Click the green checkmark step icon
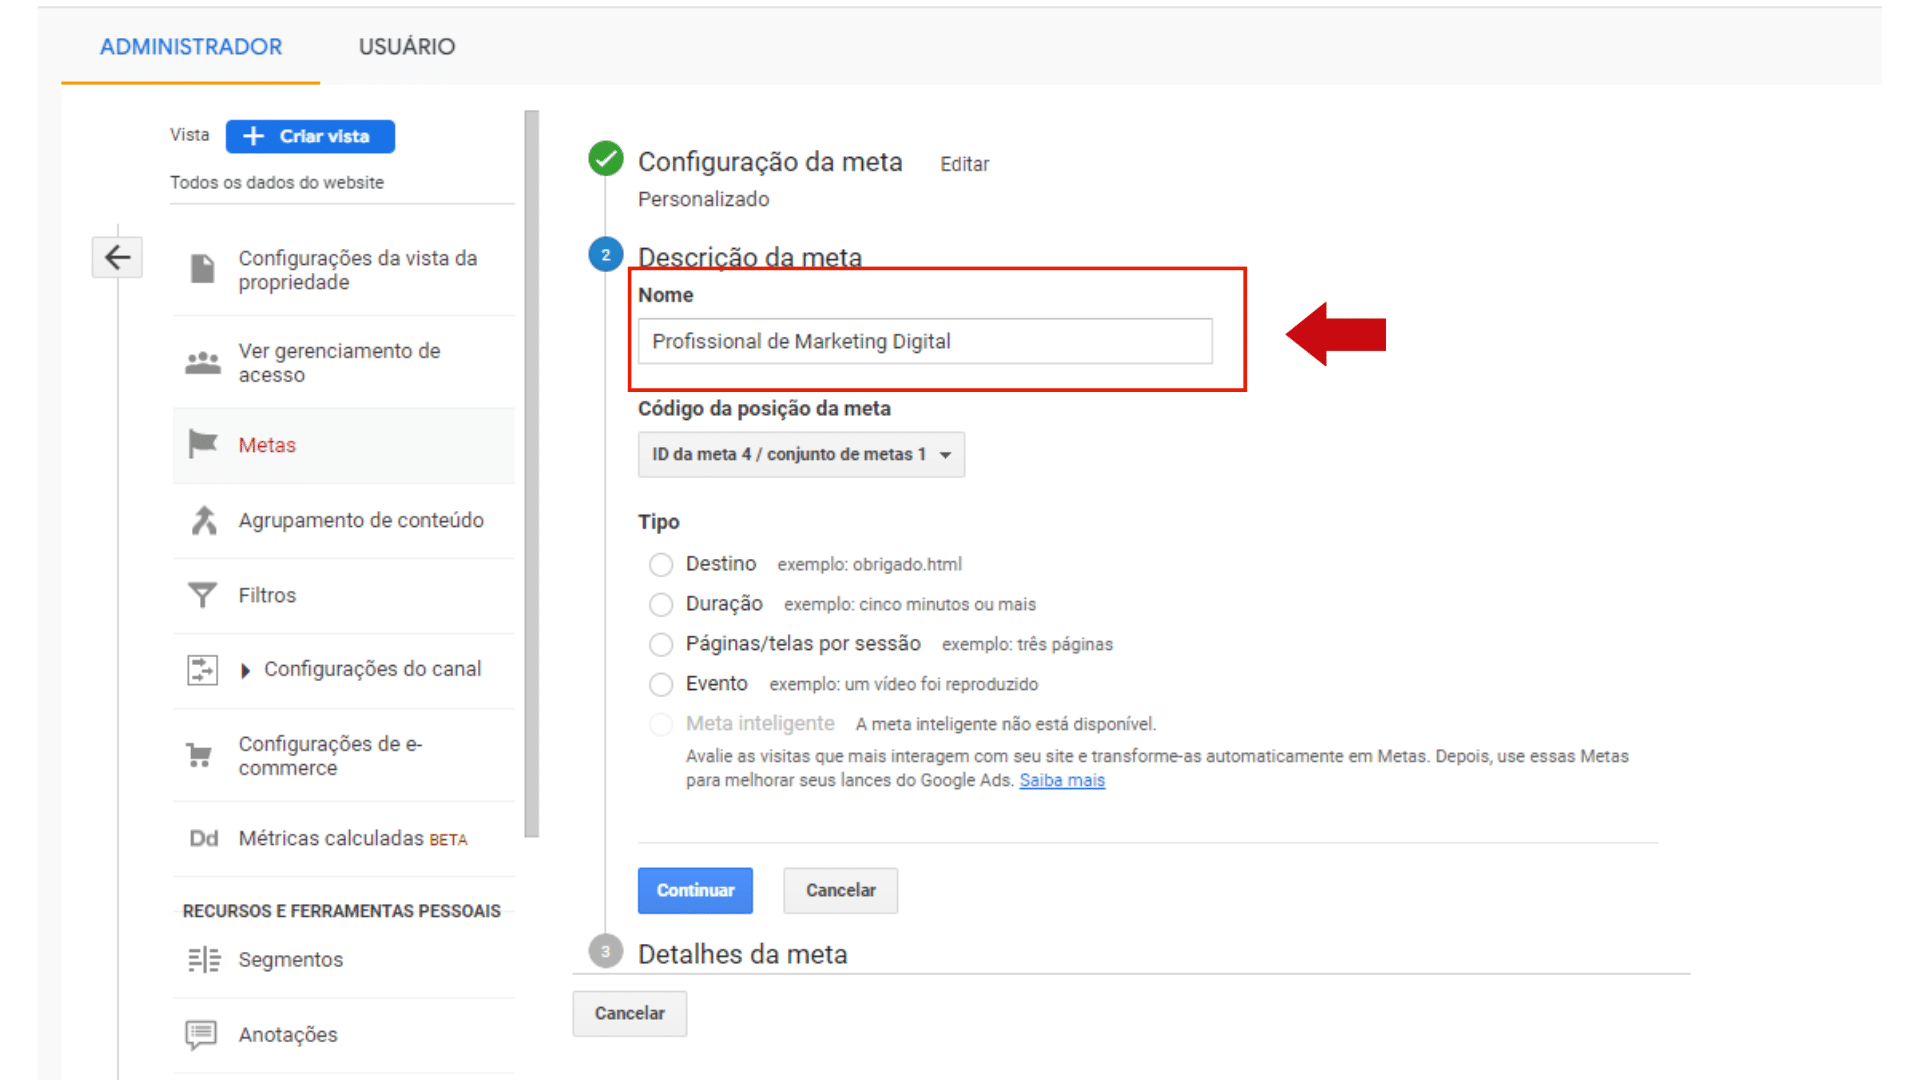The width and height of the screenshot is (1920, 1080). pos(606,159)
